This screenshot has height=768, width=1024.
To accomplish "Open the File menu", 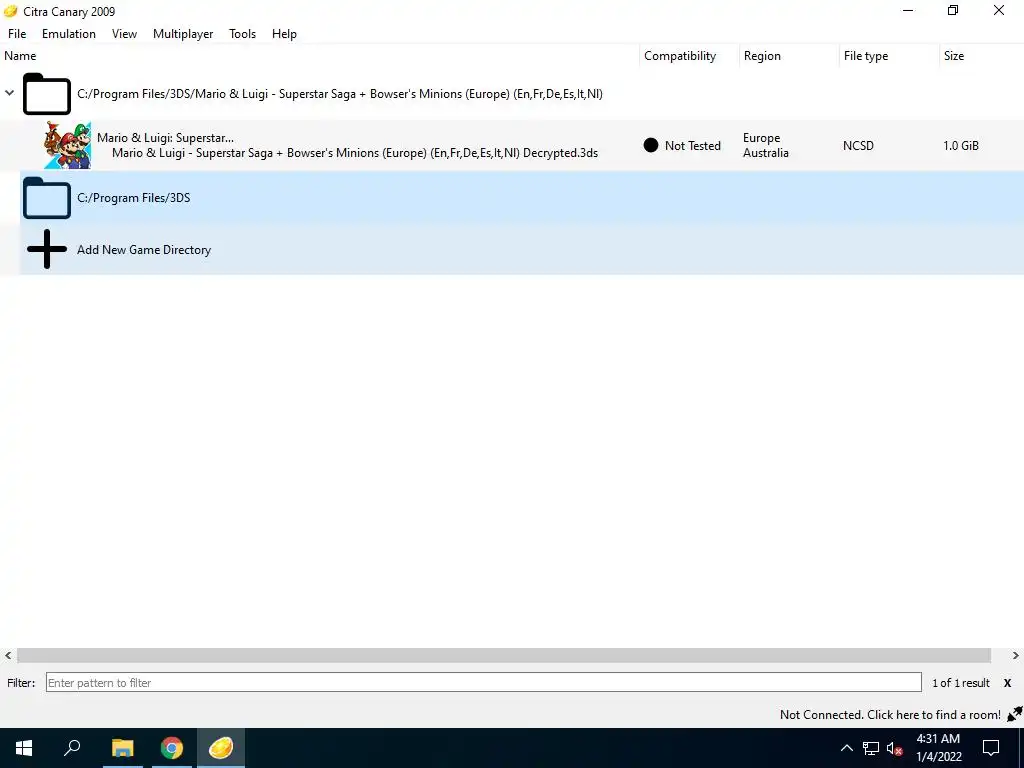I will tap(17, 34).
